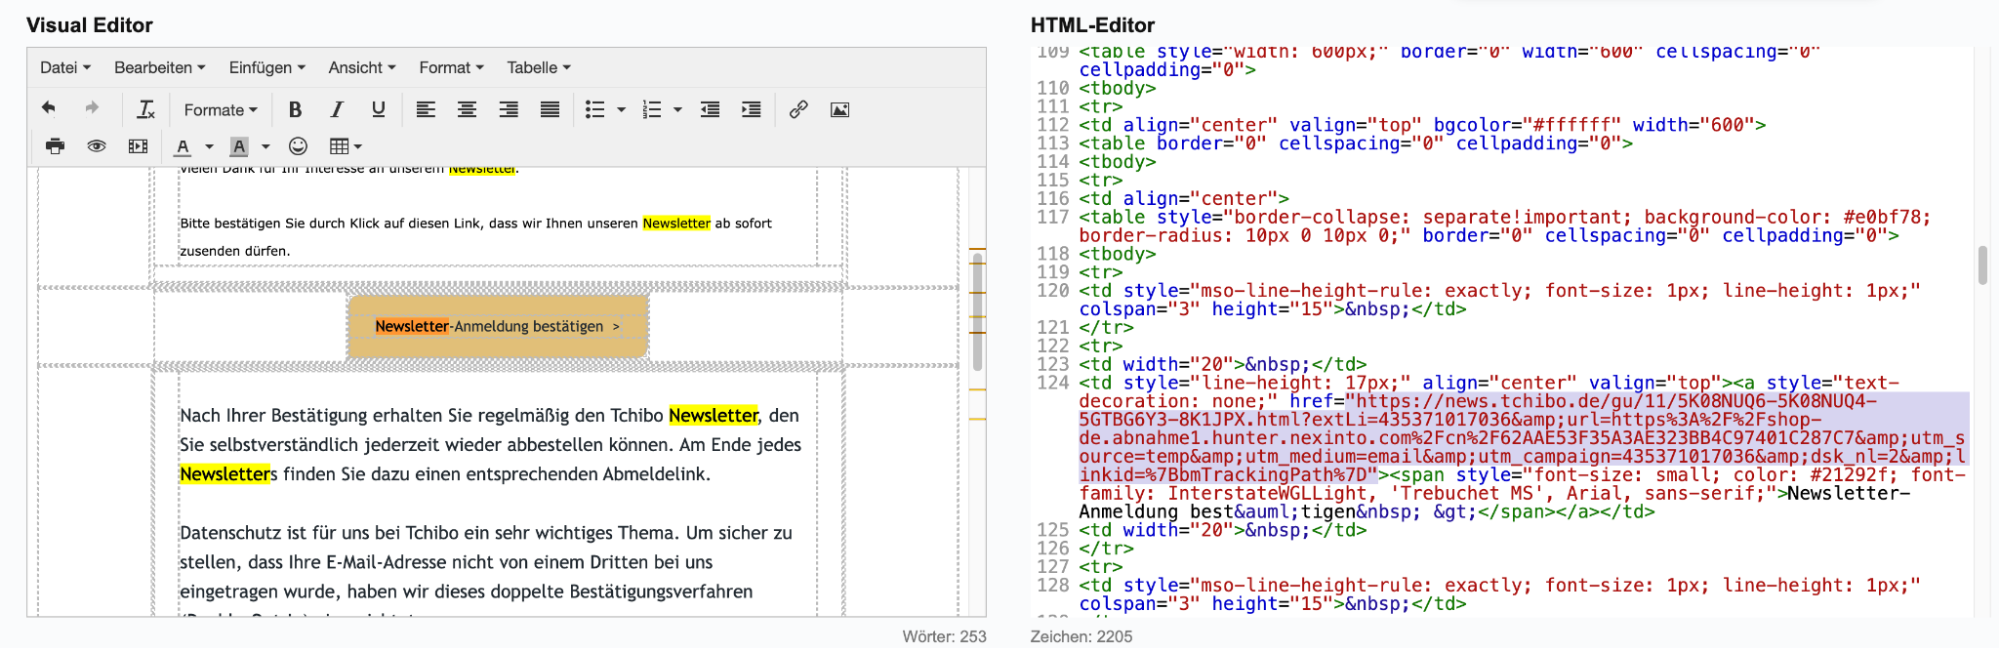
Task: Click Newsletter-Anmeldung bestätigen button
Action: pyautogui.click(x=498, y=326)
